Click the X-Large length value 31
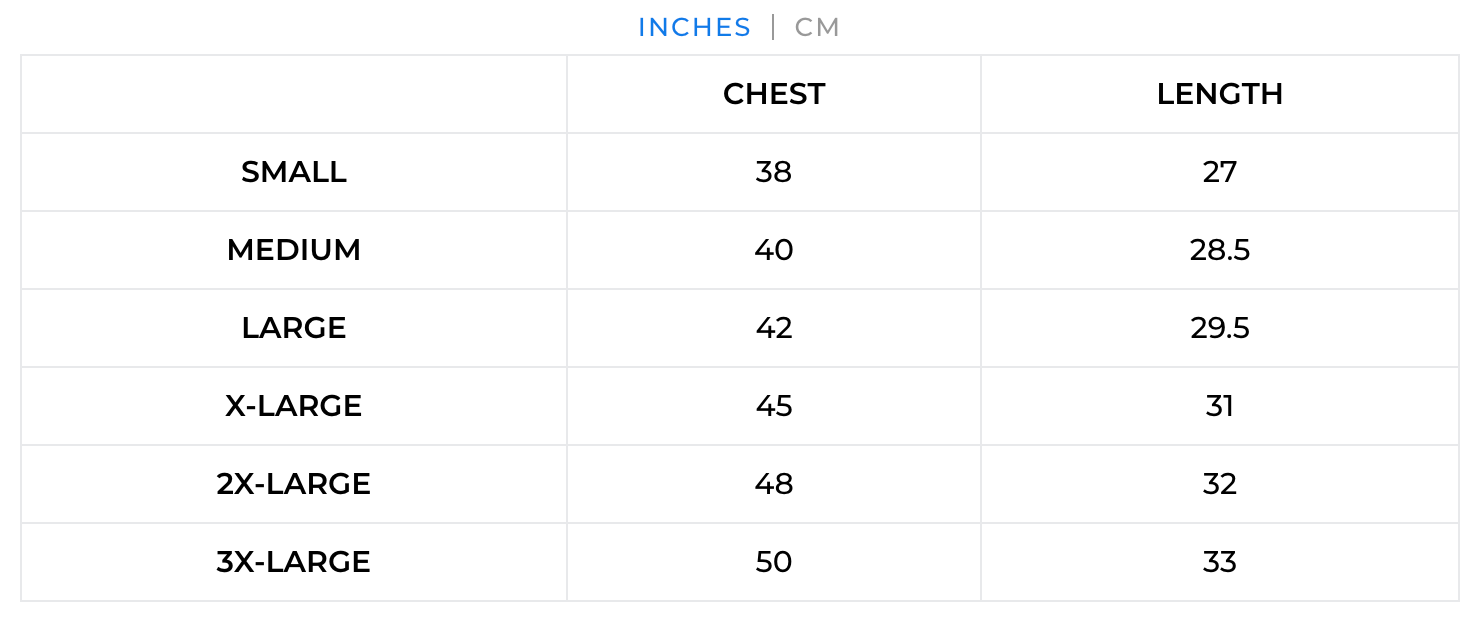This screenshot has height=620, width=1476. click(1219, 406)
